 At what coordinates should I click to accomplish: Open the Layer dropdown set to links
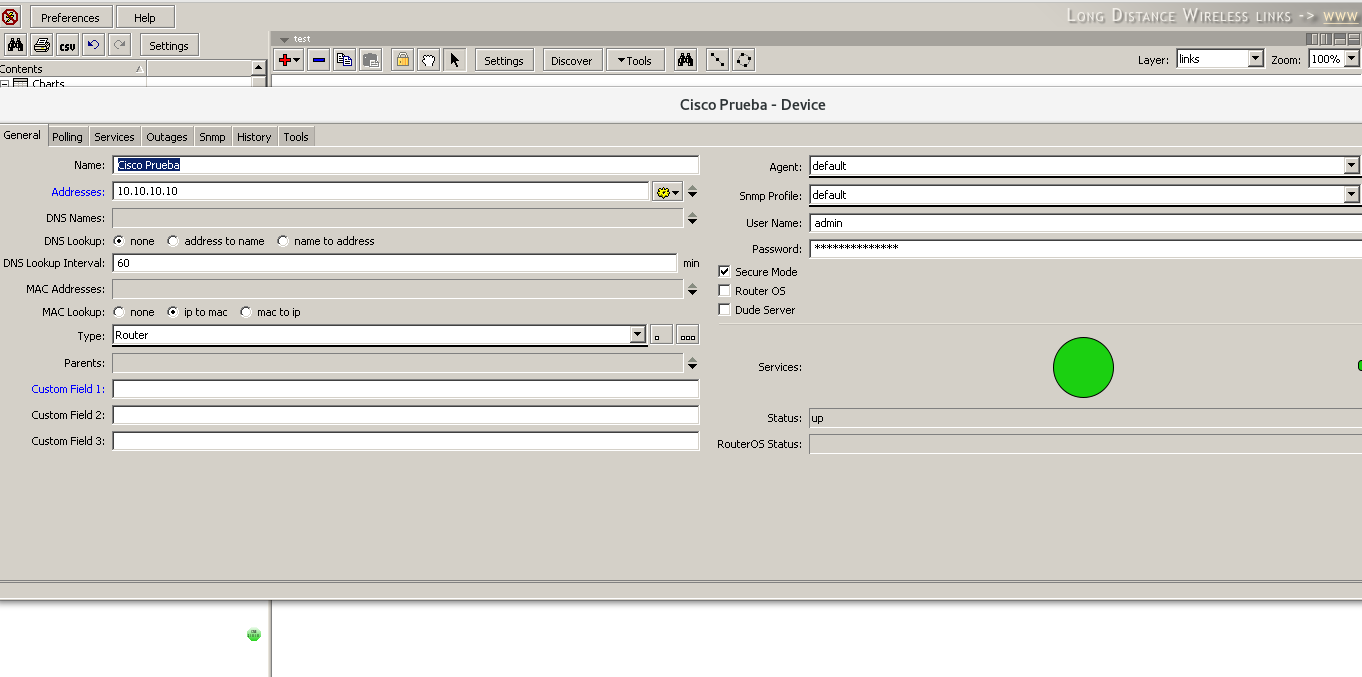pyautogui.click(x=1256, y=59)
